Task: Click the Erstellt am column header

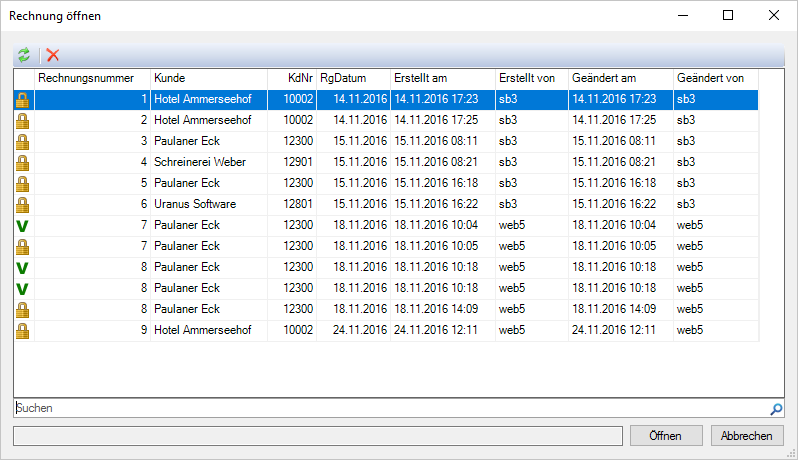Action: [442, 78]
